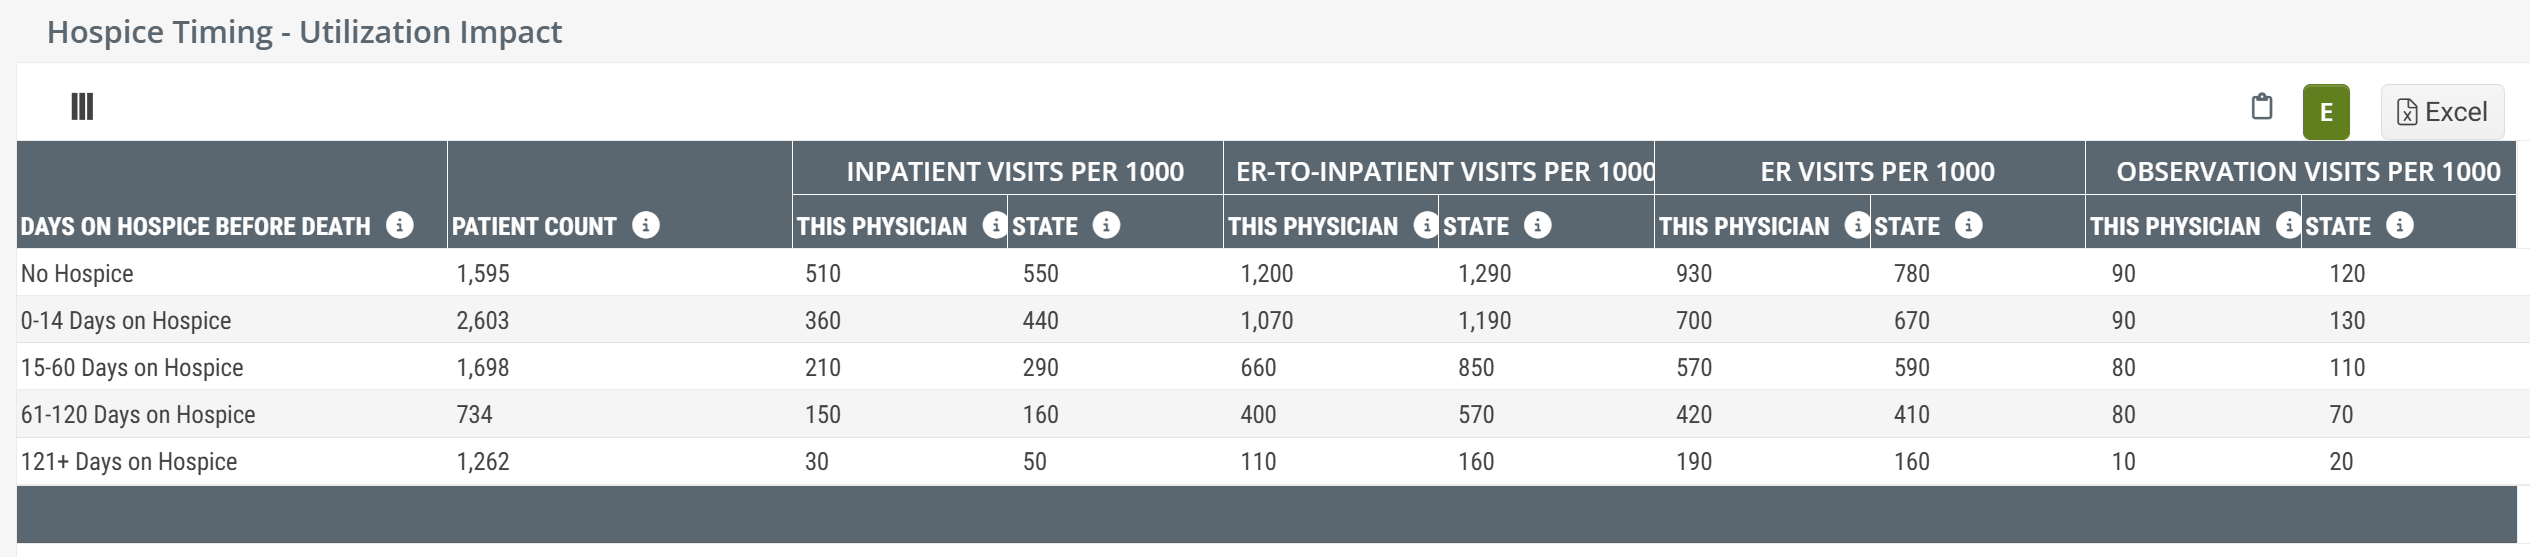The height and width of the screenshot is (557, 2530).
Task: Export the table to Excel
Action: [x=2441, y=112]
